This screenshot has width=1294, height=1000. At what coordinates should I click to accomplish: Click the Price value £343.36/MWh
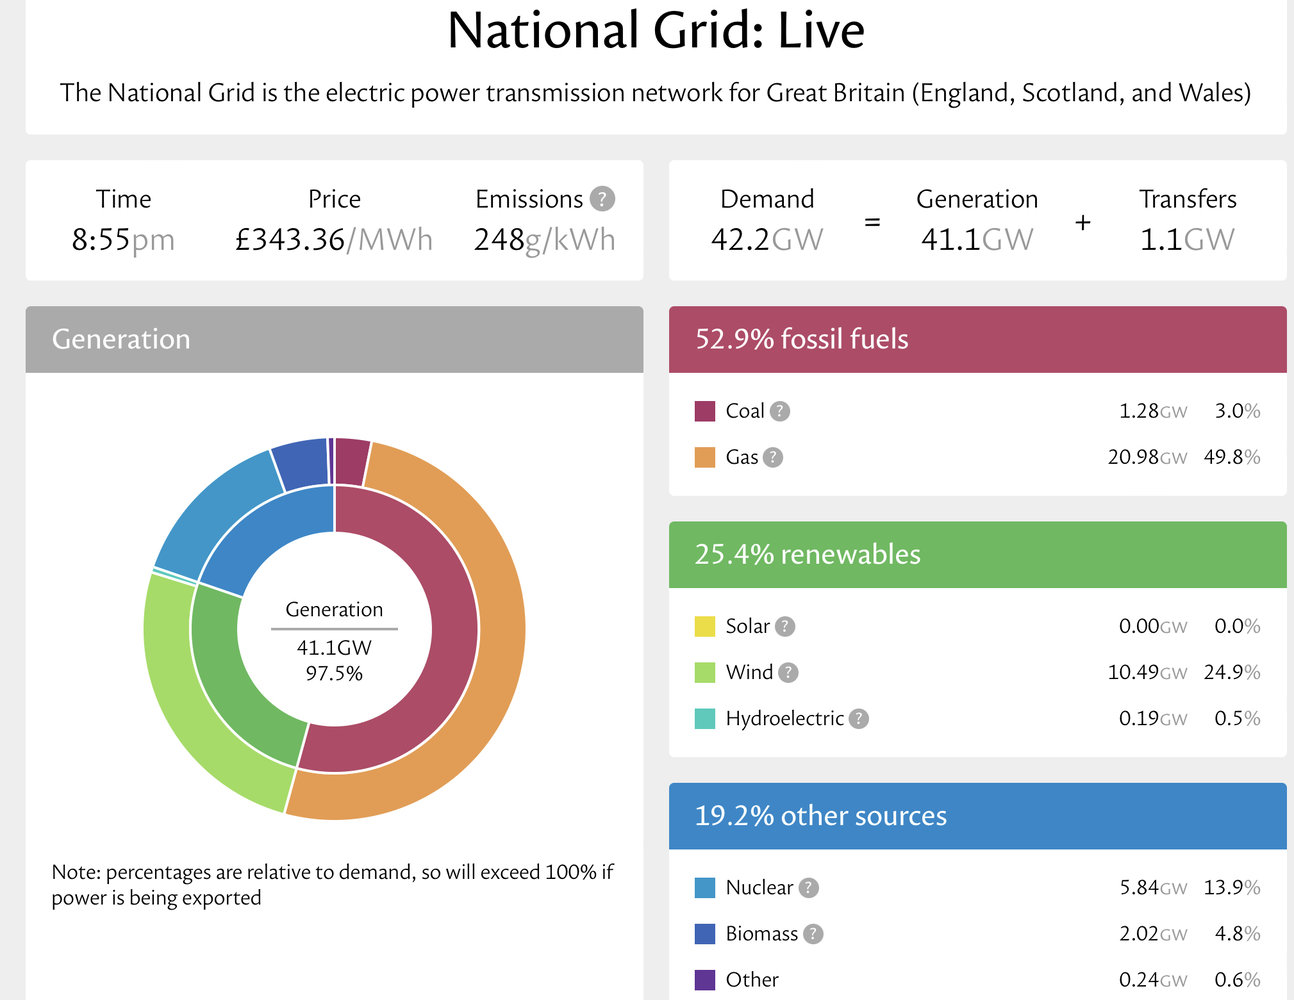point(334,240)
